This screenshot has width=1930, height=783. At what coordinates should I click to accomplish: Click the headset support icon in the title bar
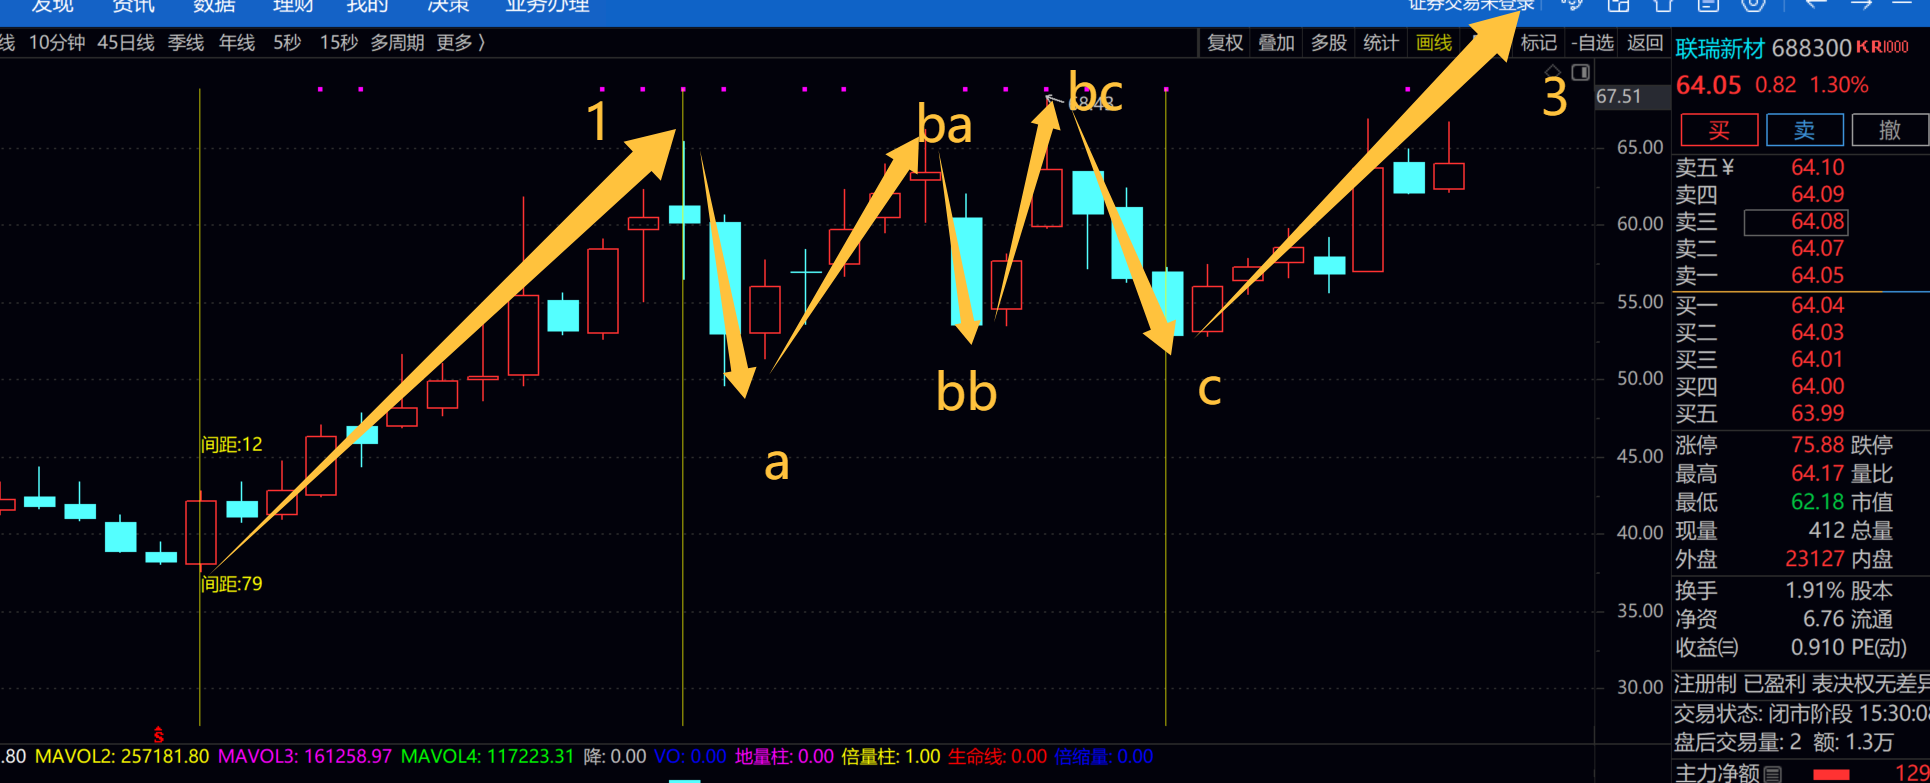[1572, 5]
